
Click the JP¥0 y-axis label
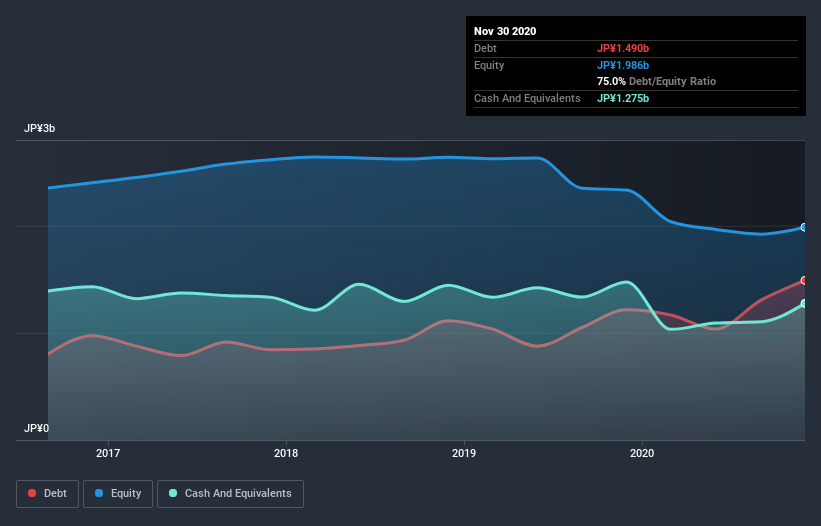(x=36, y=428)
